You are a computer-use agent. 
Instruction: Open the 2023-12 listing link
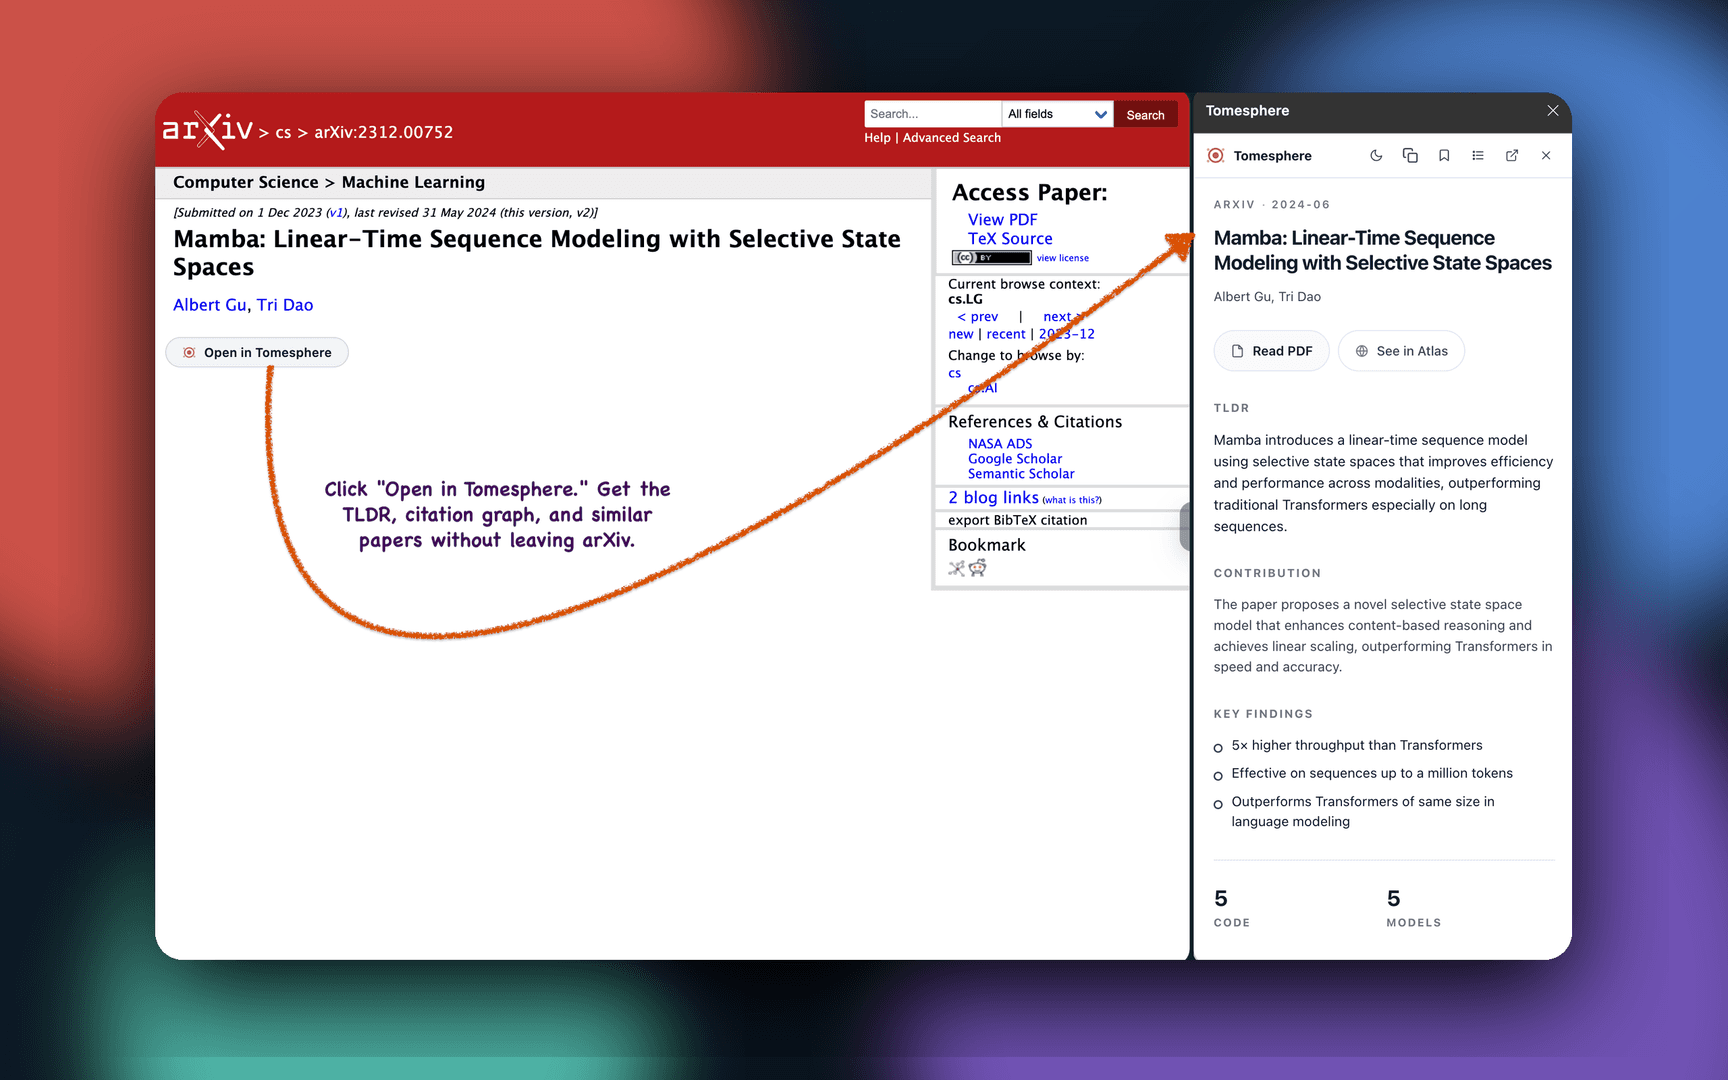[1067, 334]
